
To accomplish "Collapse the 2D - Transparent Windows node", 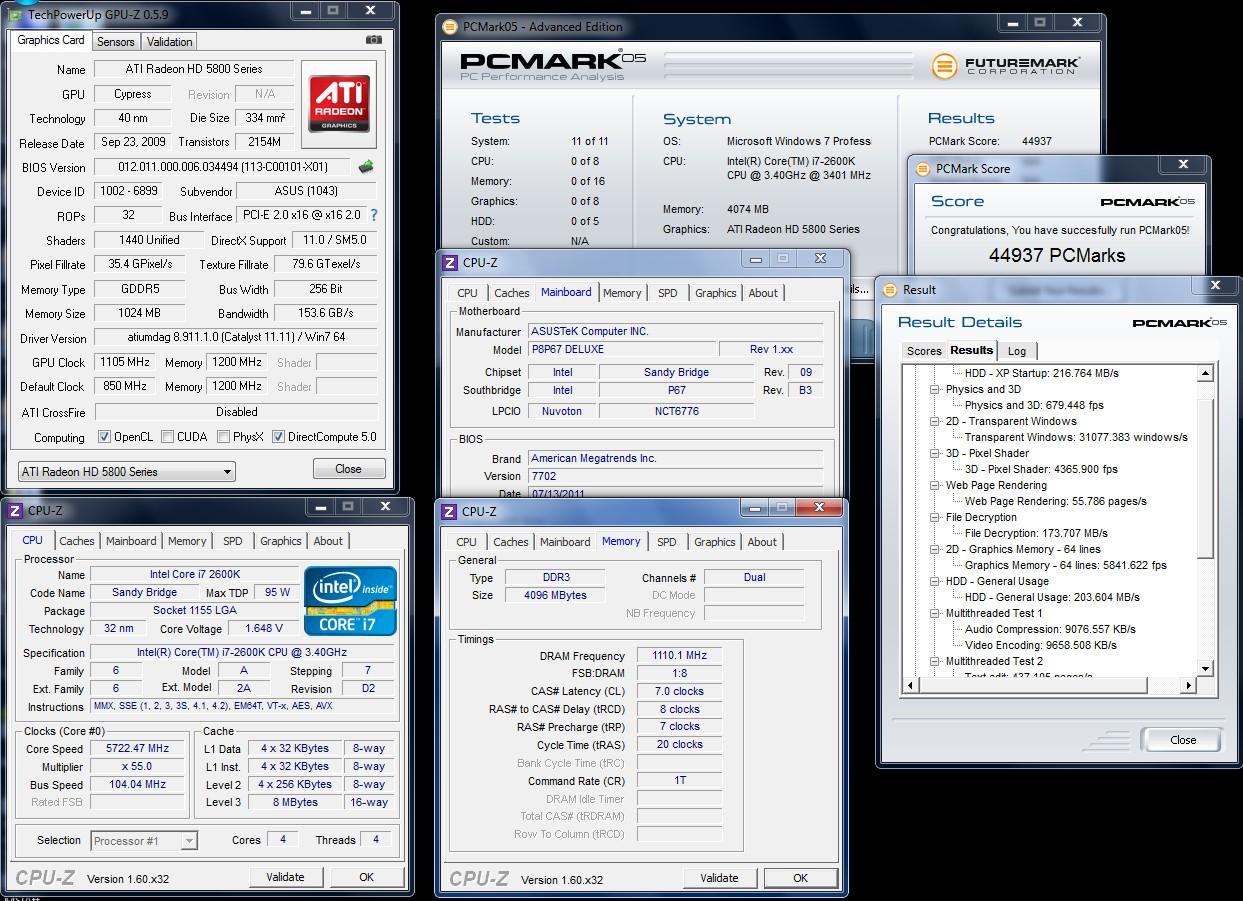I will pyautogui.click(x=935, y=422).
